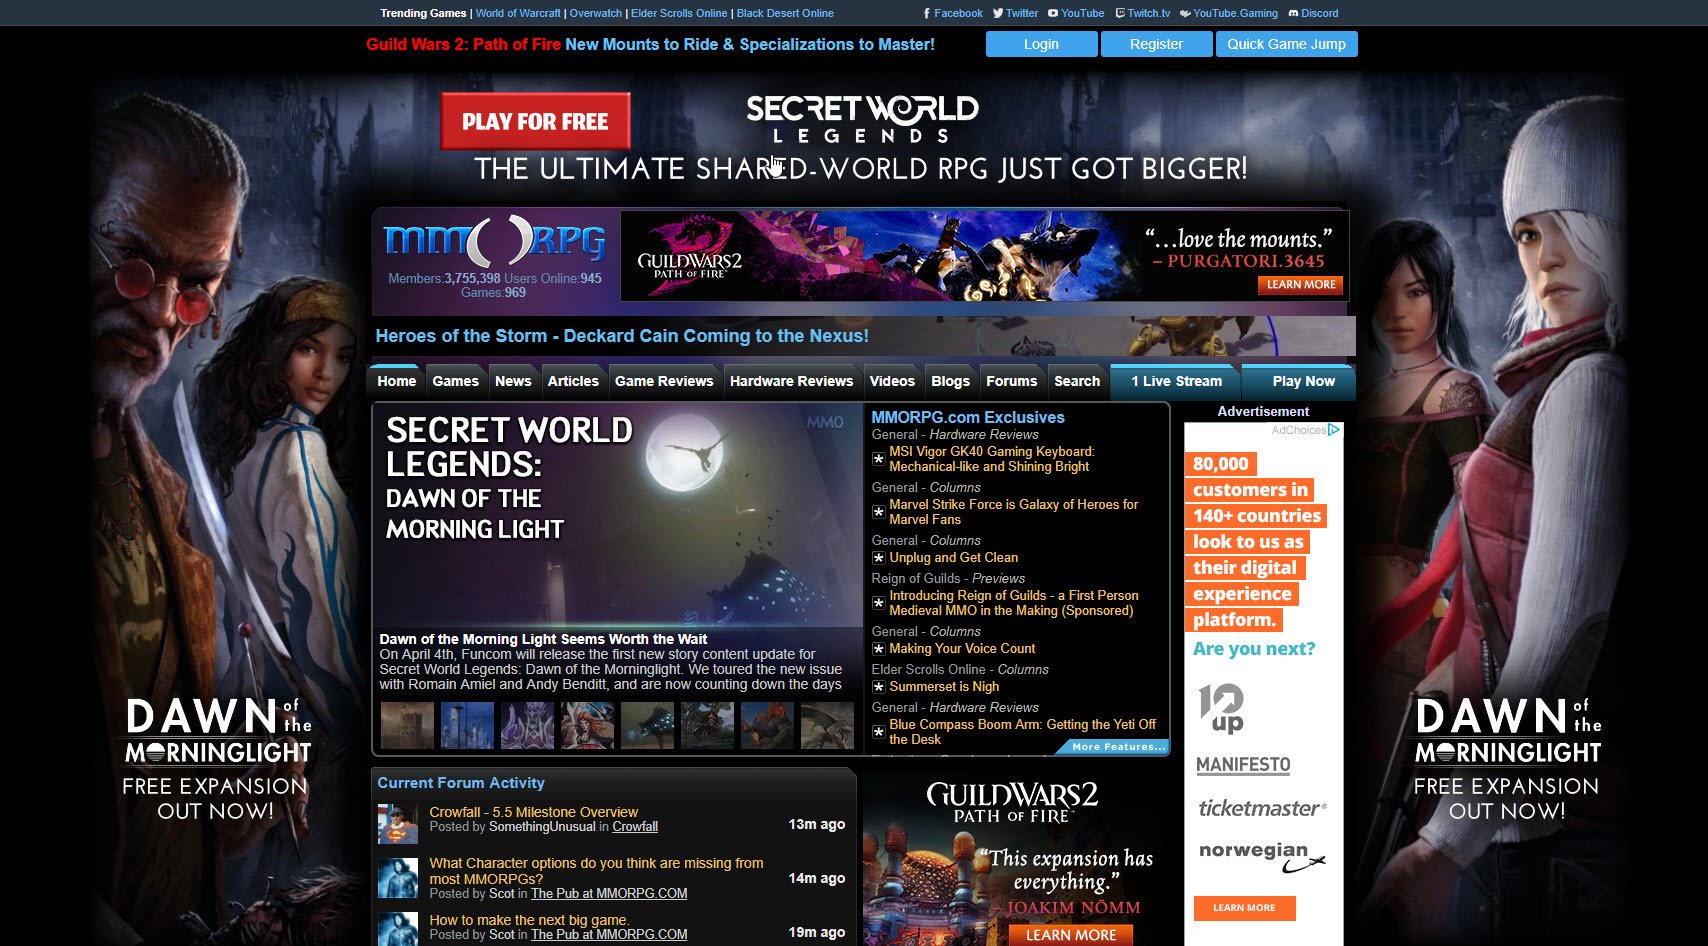Viewport: 1708px width, 946px height.
Task: Open the Overwatch trending link
Action: (x=596, y=13)
